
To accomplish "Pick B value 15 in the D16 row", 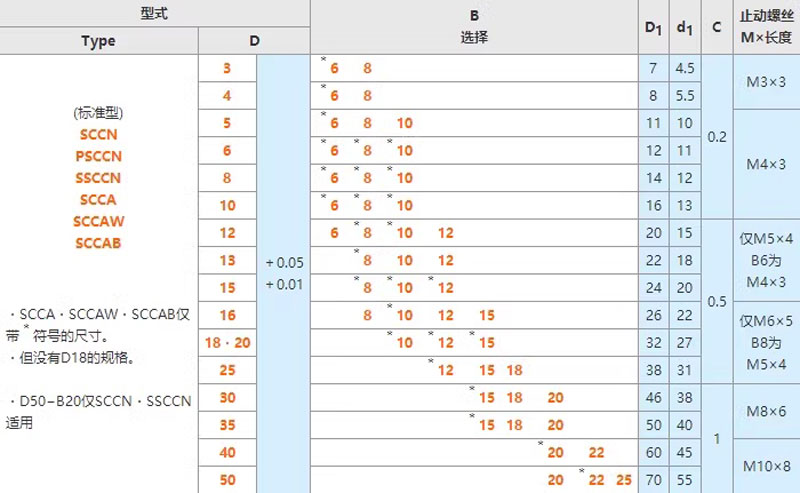I will [x=487, y=315].
